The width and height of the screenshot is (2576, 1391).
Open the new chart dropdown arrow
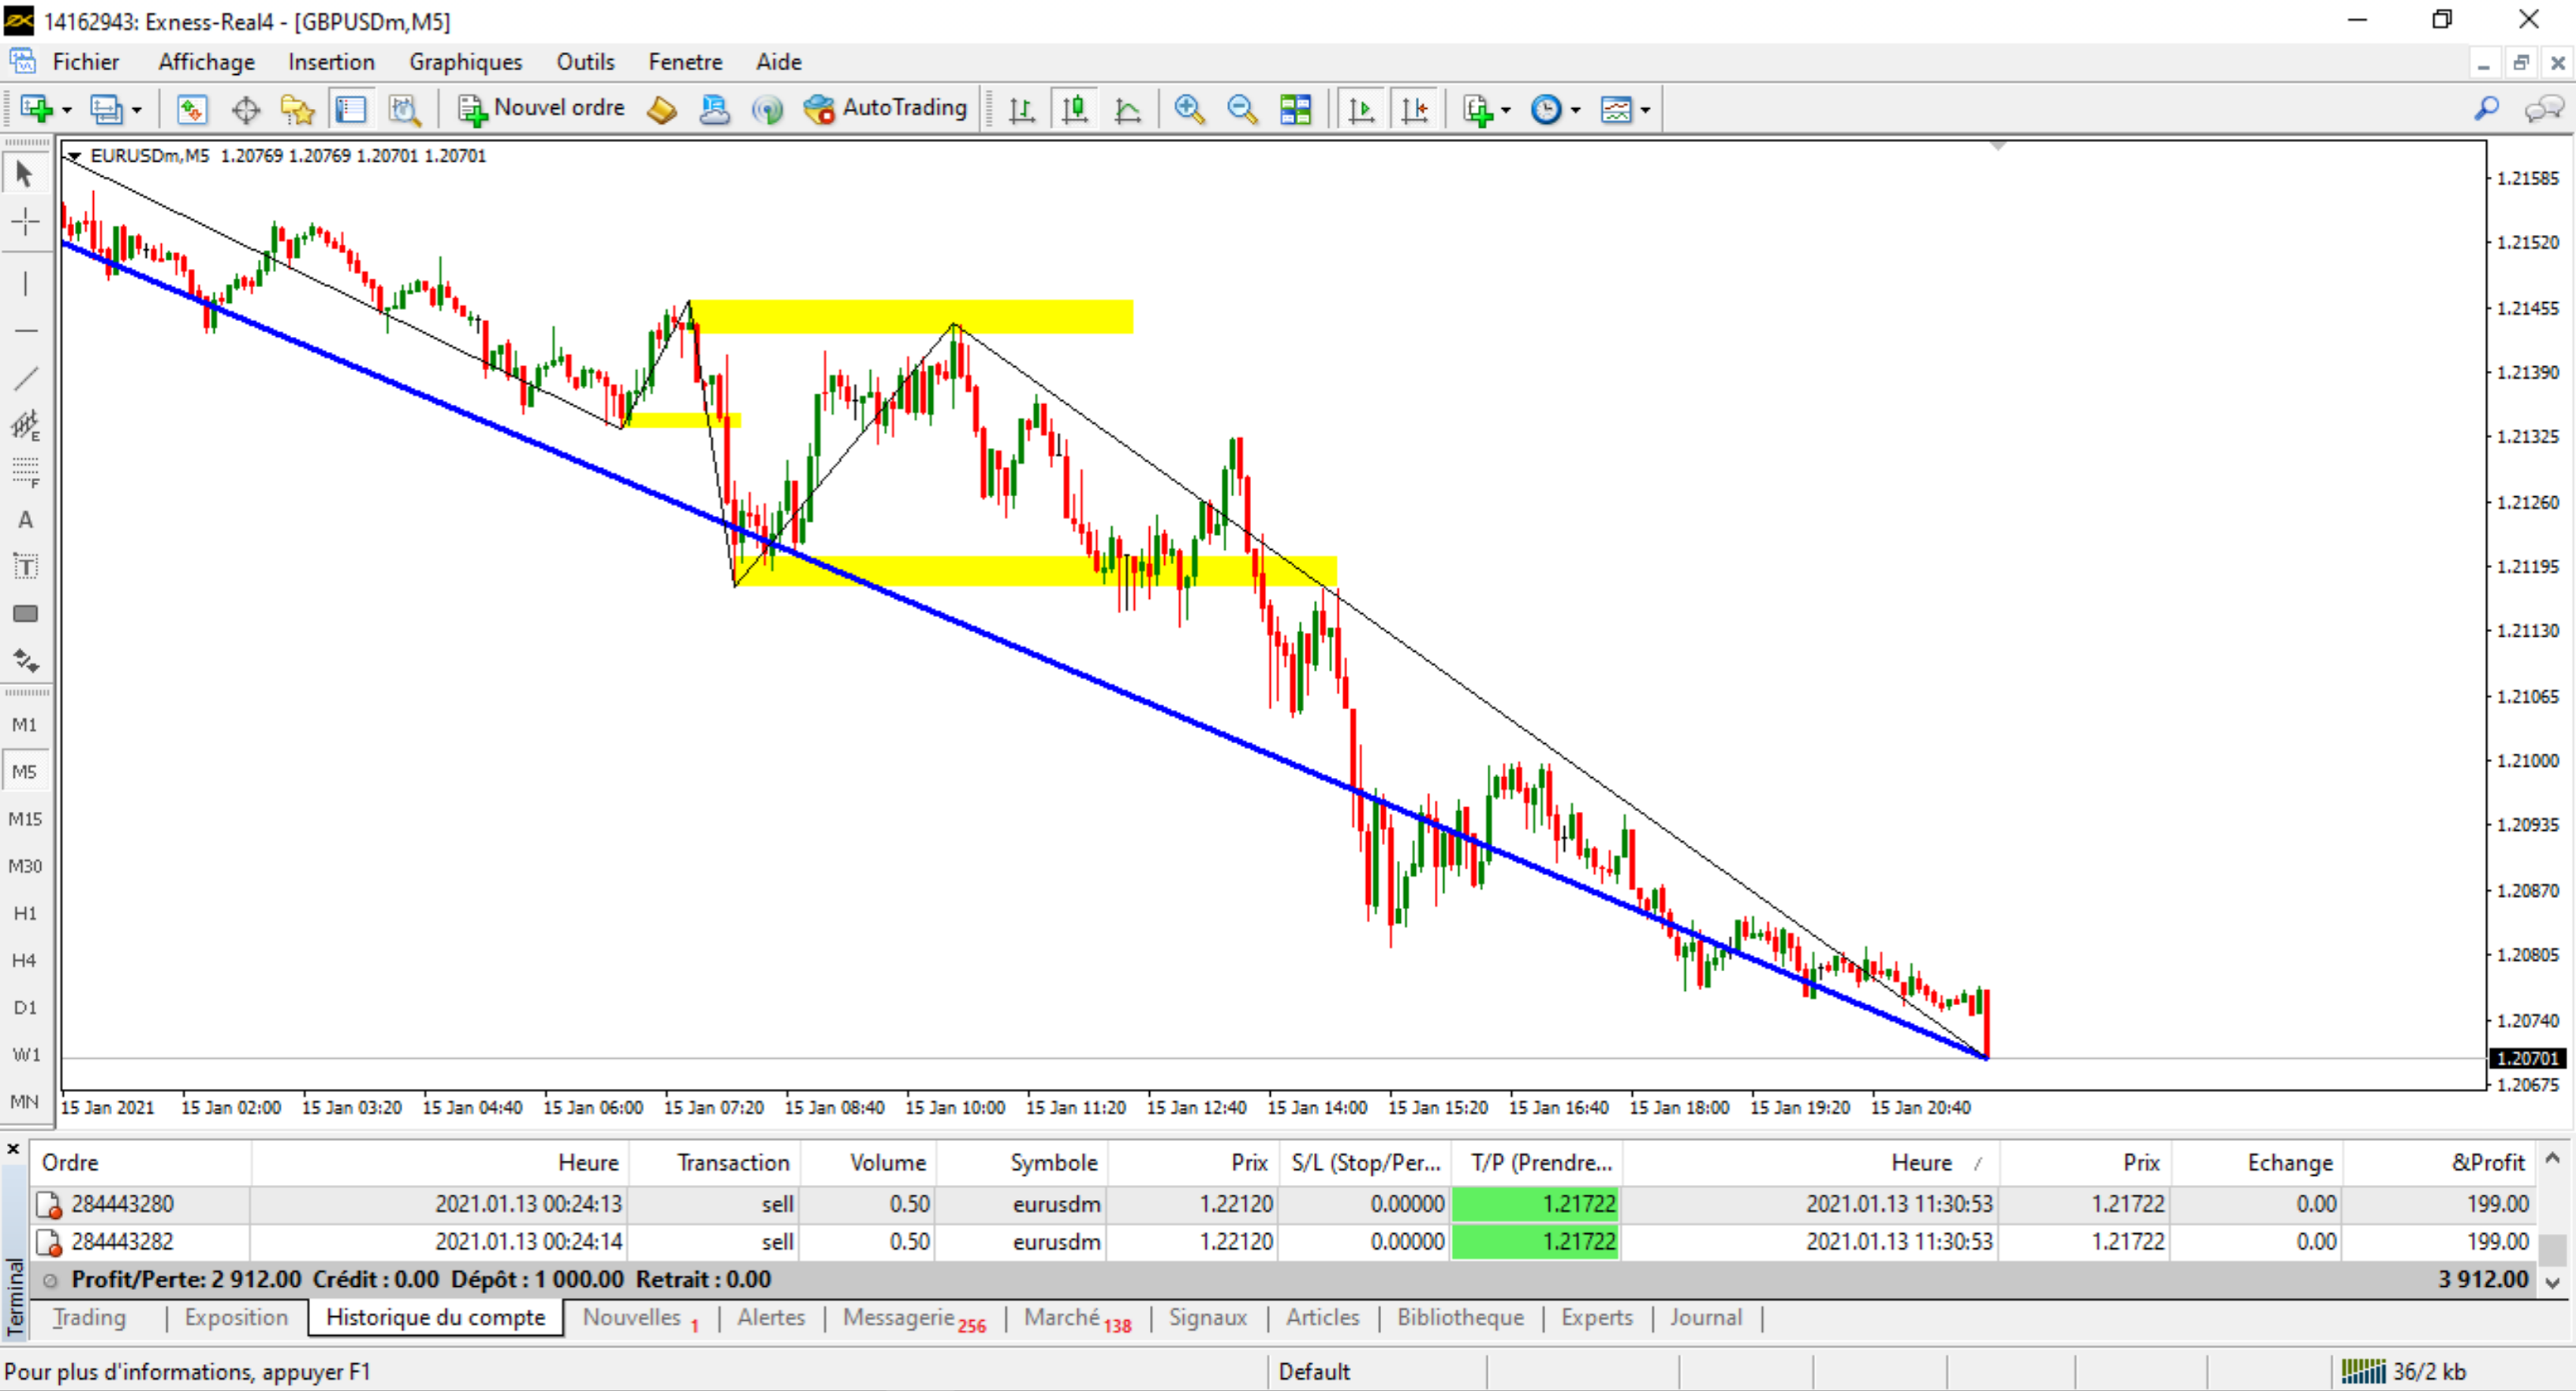[67, 109]
